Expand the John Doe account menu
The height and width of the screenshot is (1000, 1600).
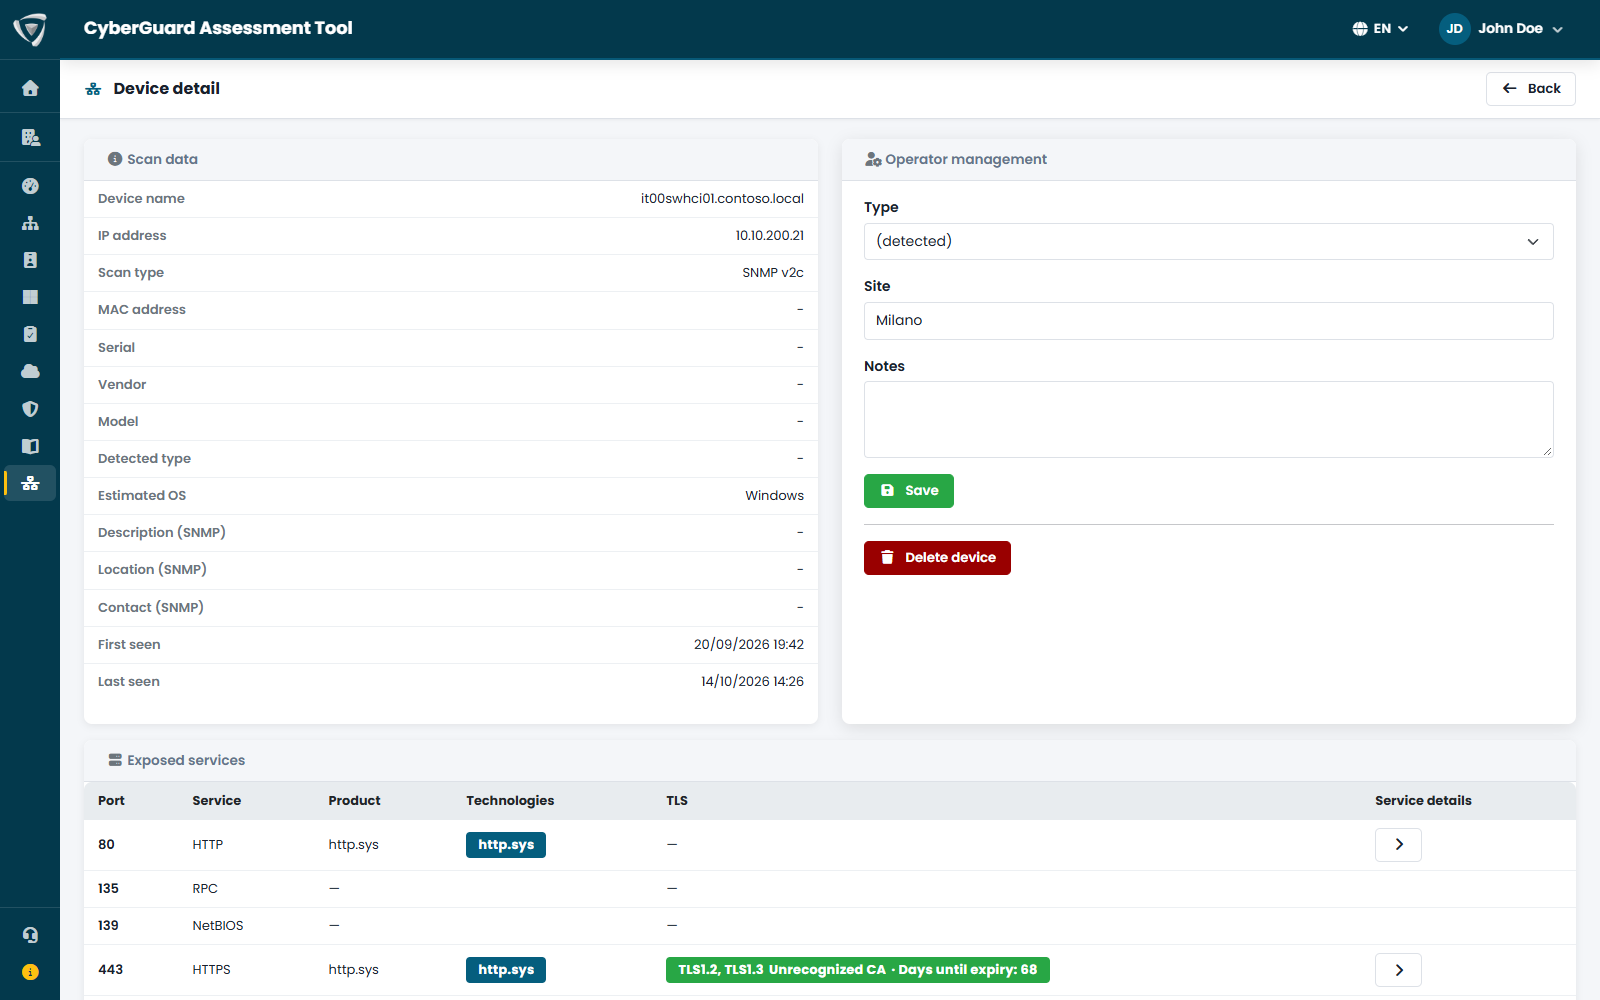tap(1520, 29)
